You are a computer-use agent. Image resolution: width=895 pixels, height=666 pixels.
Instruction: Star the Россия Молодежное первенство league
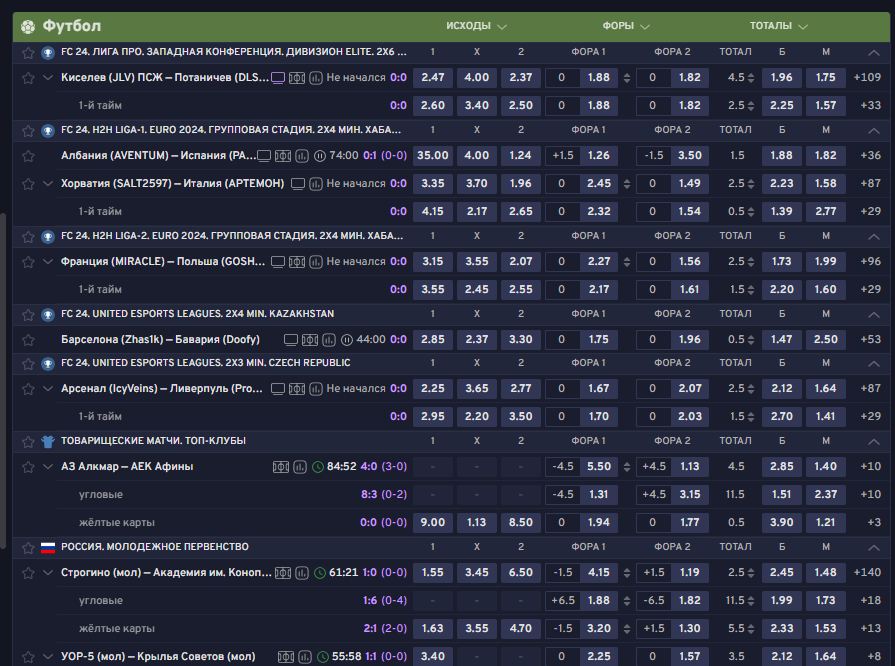[x=28, y=547]
